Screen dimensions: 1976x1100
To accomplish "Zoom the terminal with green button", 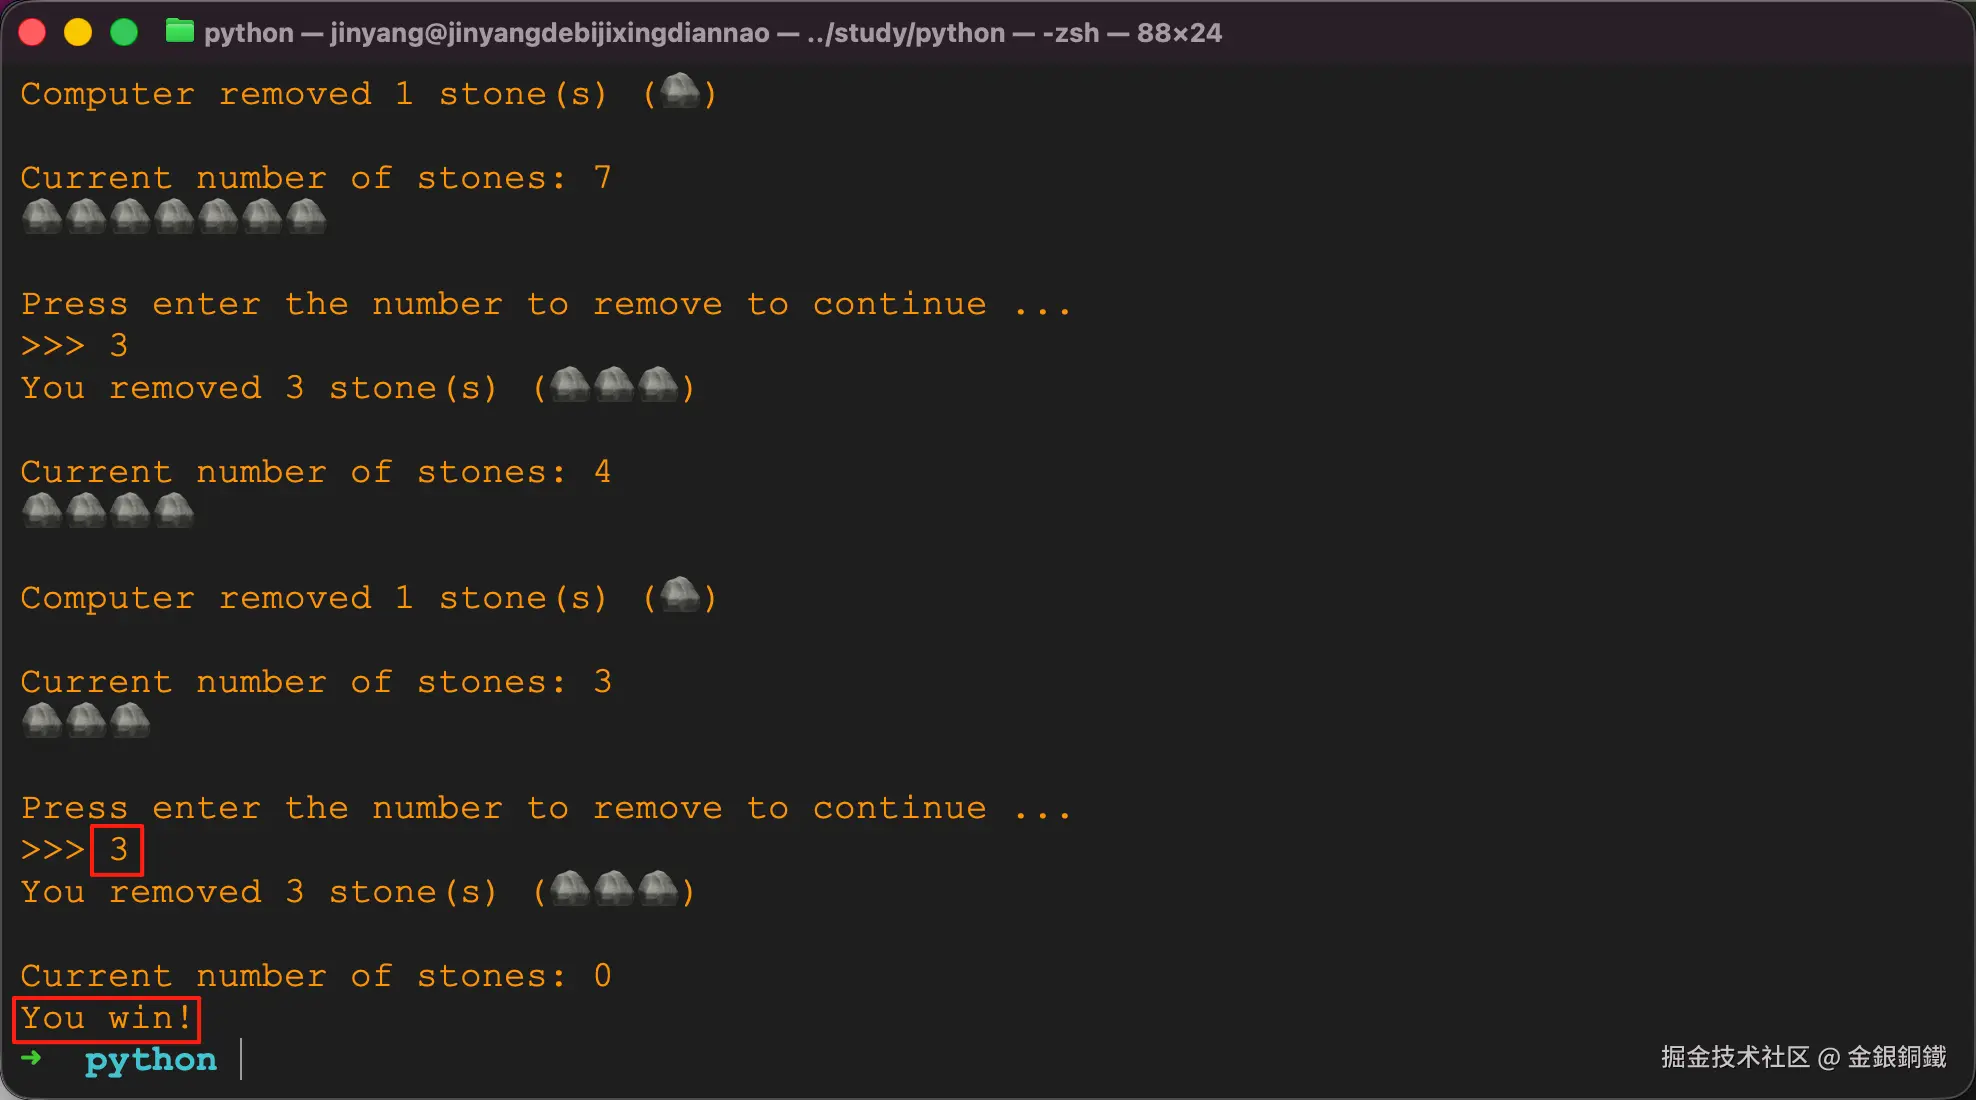I will tap(124, 33).
